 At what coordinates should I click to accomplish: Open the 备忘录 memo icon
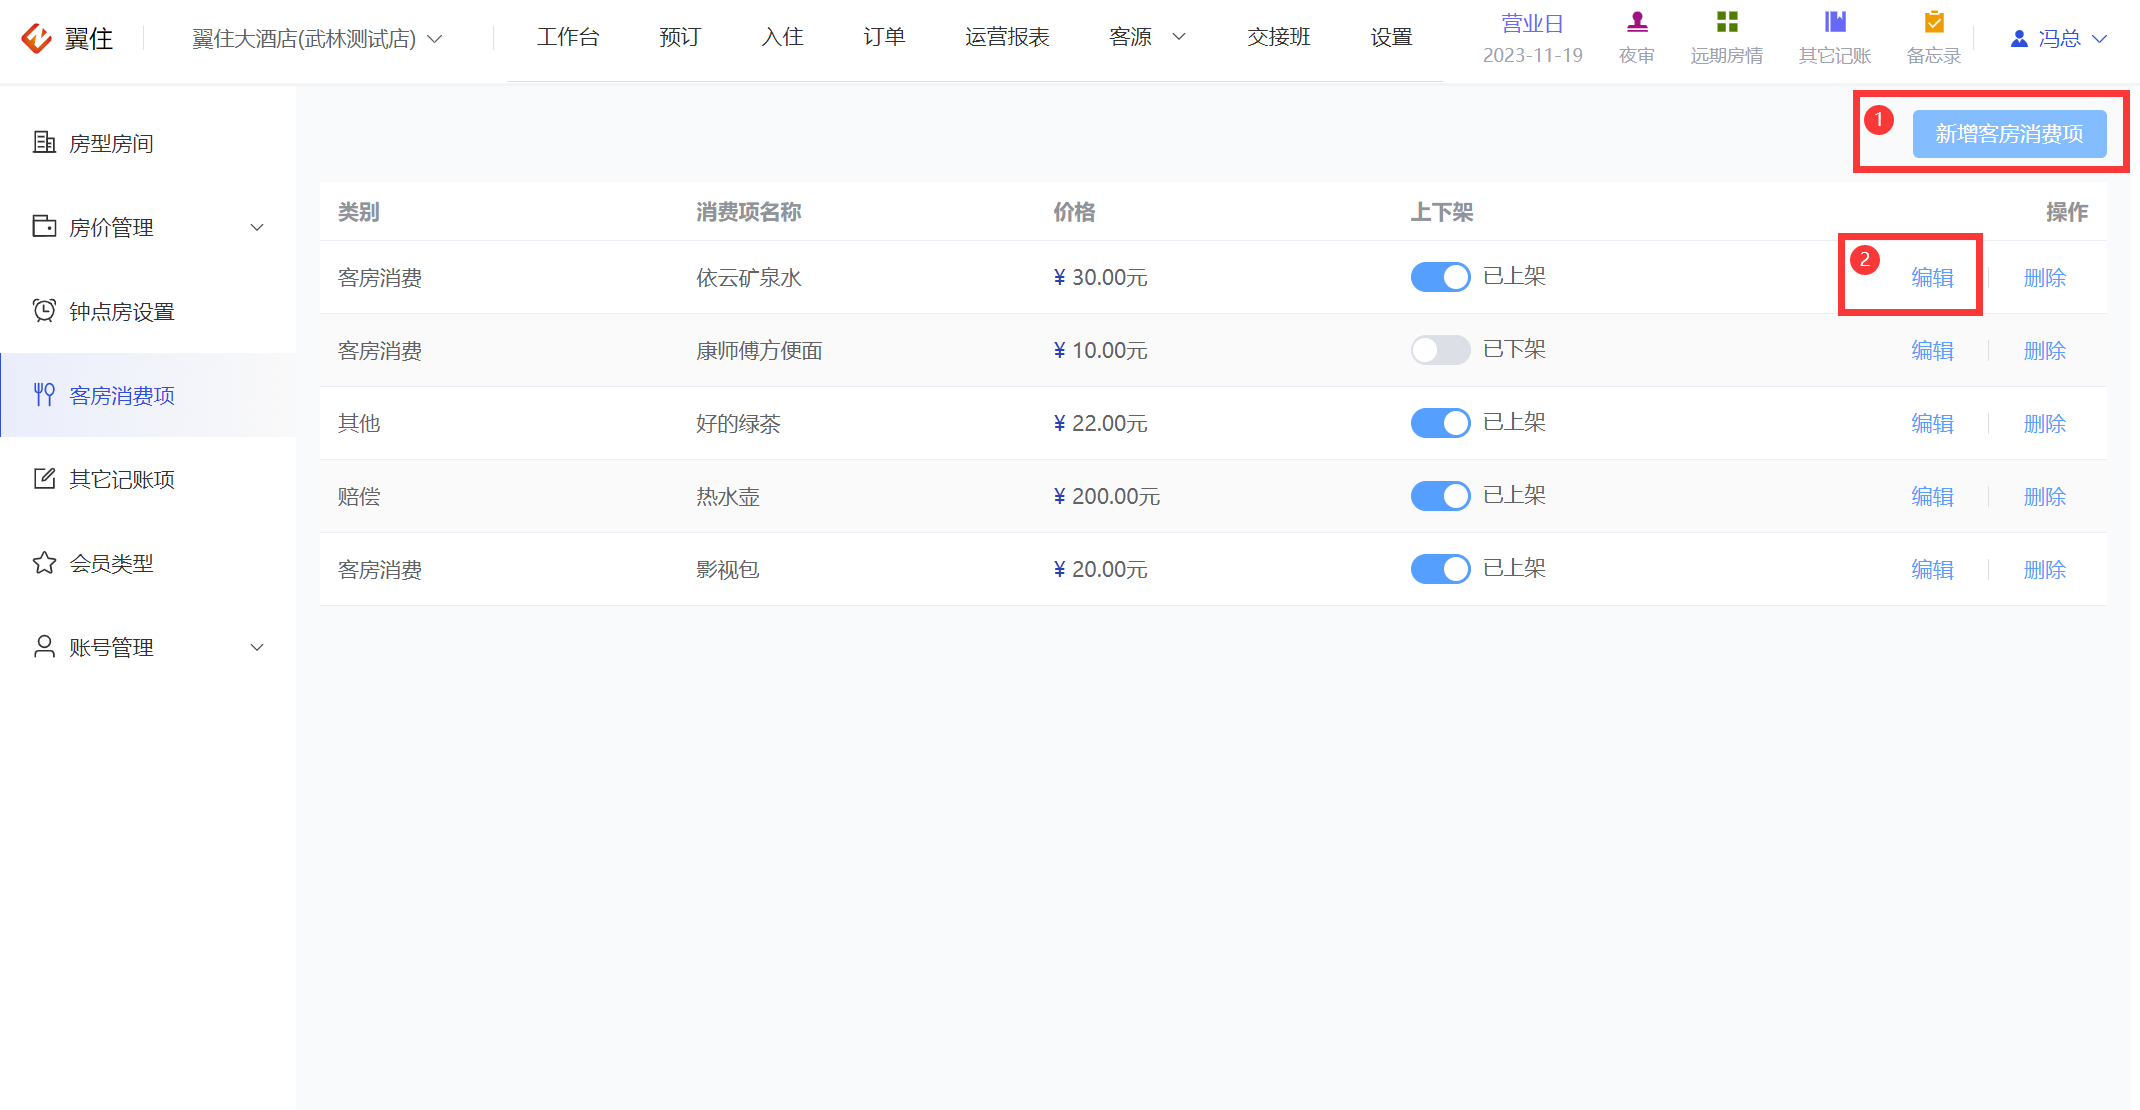click(1934, 22)
